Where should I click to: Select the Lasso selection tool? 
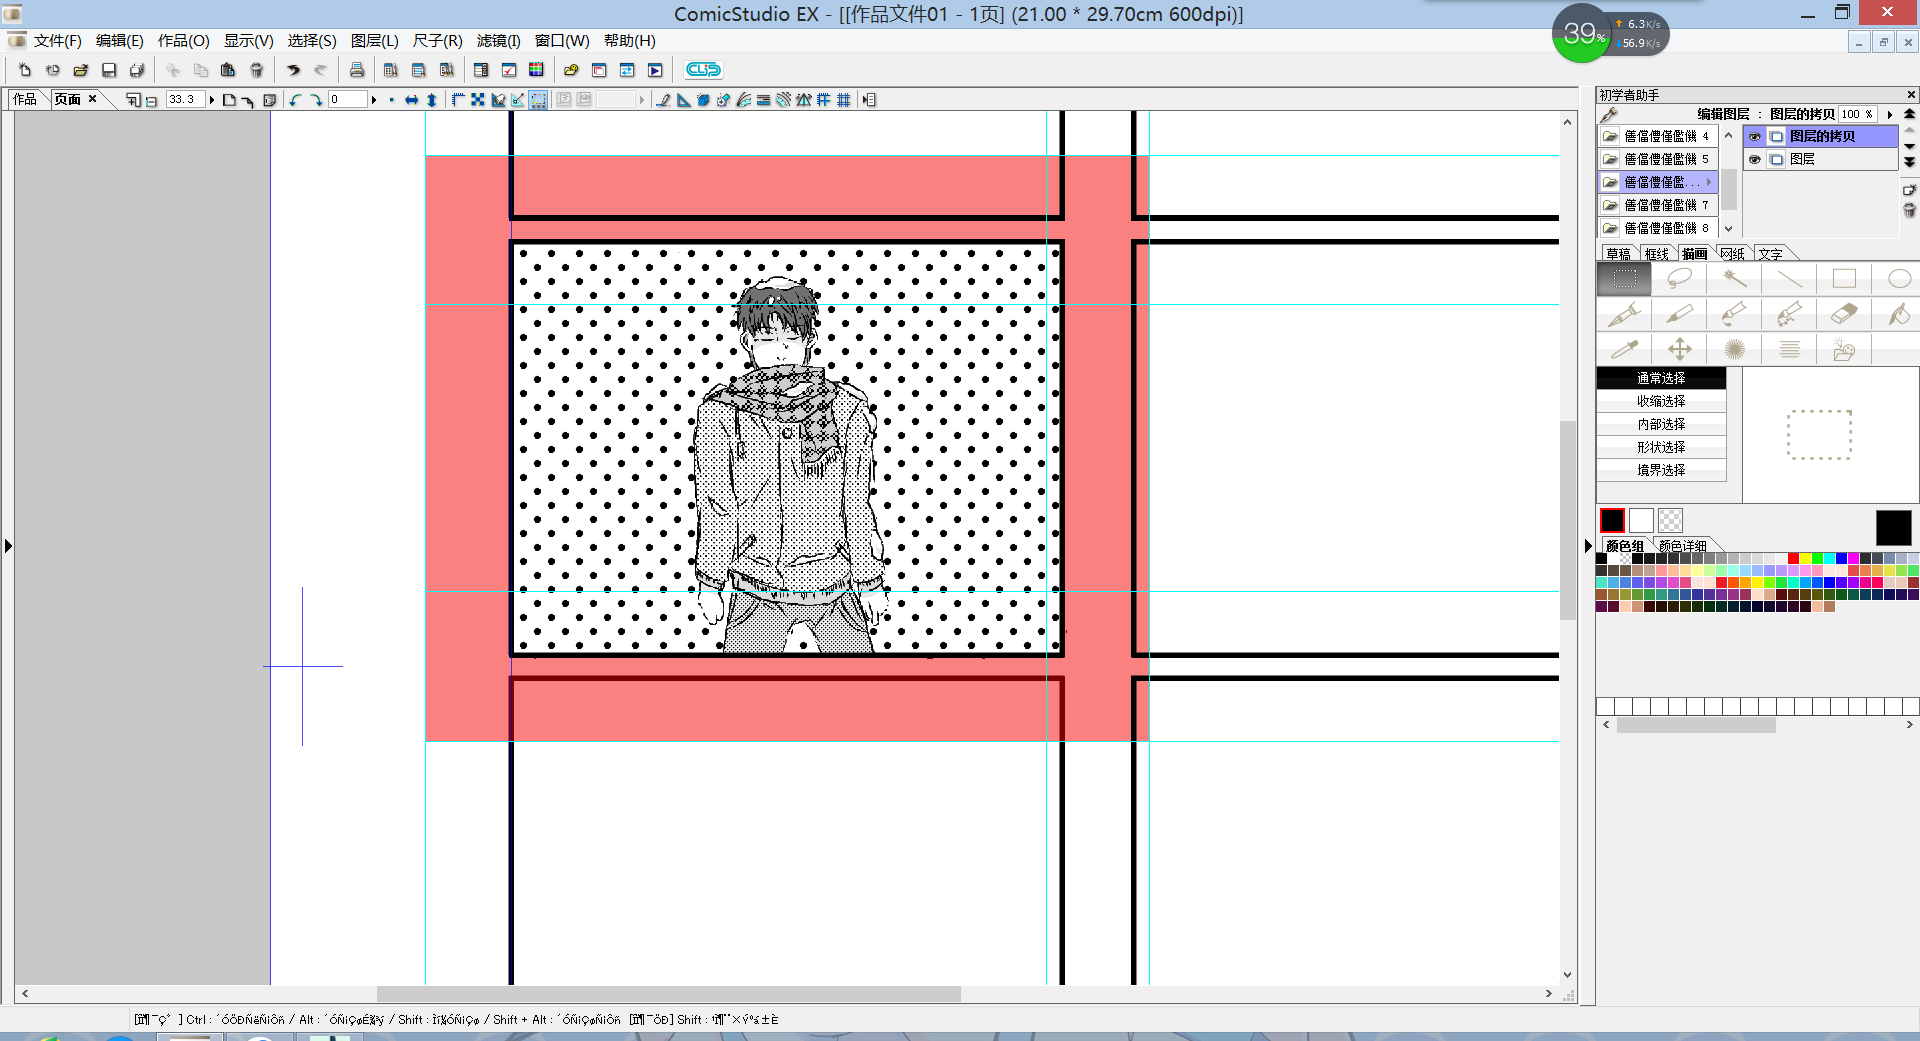[1679, 279]
